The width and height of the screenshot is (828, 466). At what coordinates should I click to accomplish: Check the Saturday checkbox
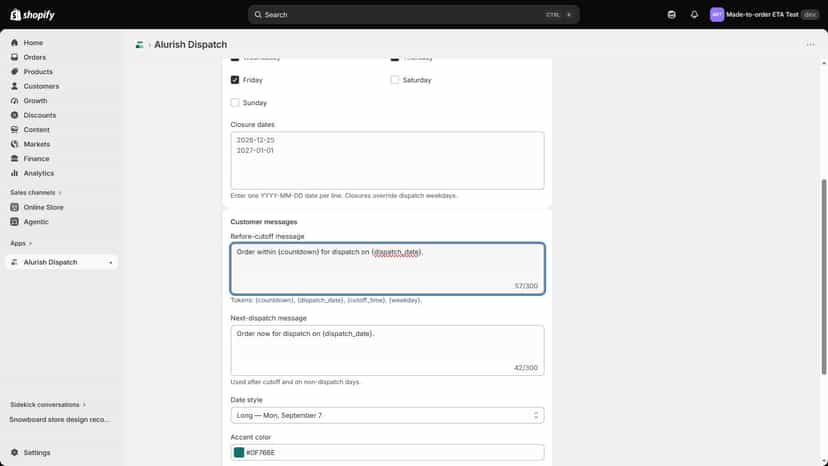(394, 80)
